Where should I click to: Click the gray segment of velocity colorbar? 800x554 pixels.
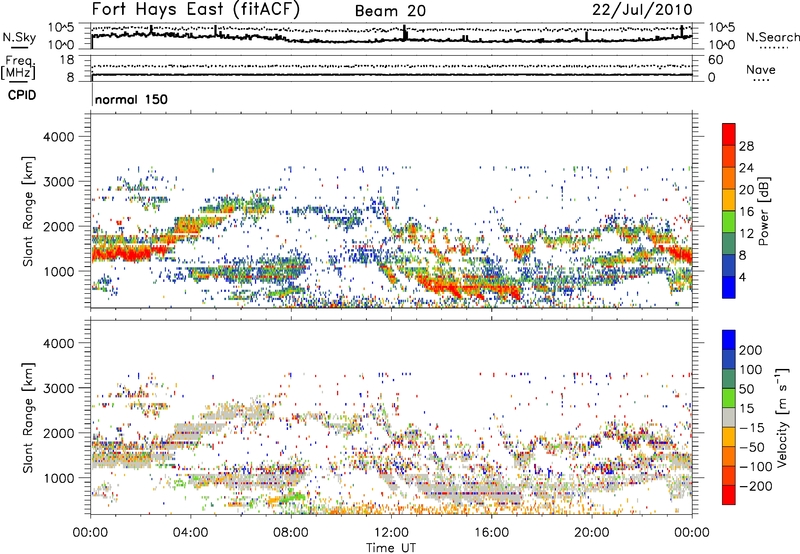coord(729,417)
